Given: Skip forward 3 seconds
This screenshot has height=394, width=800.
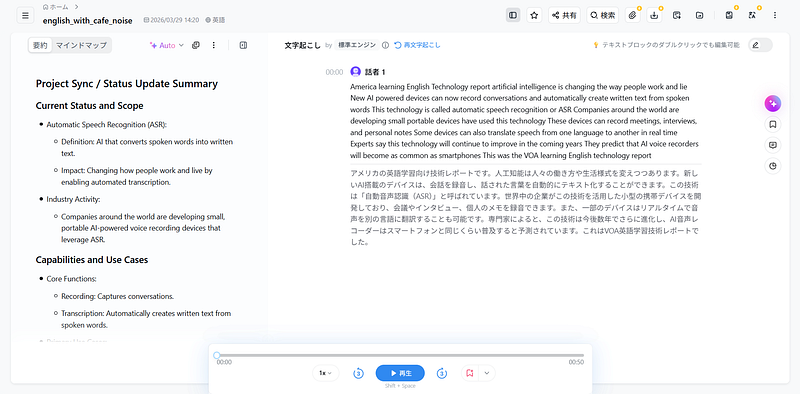Looking at the screenshot, I should (442, 373).
